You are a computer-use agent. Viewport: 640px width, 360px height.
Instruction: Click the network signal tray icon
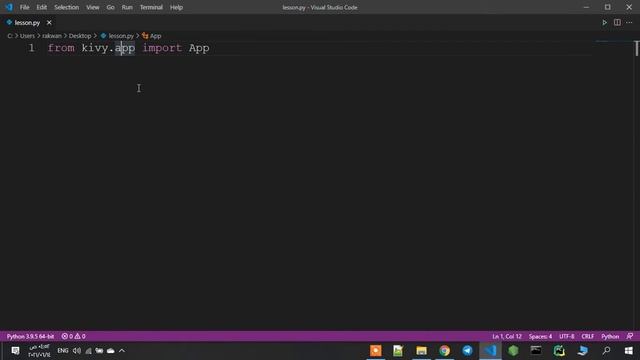88,351
